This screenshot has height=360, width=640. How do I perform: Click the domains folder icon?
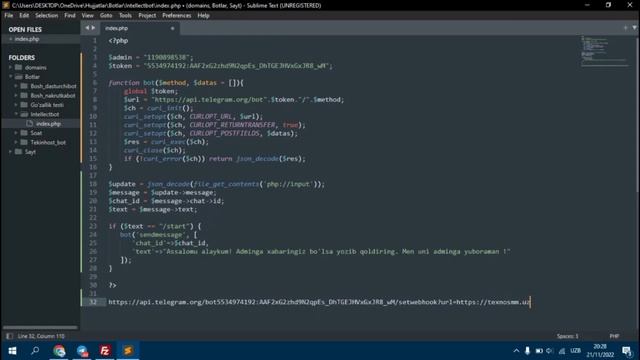19,67
